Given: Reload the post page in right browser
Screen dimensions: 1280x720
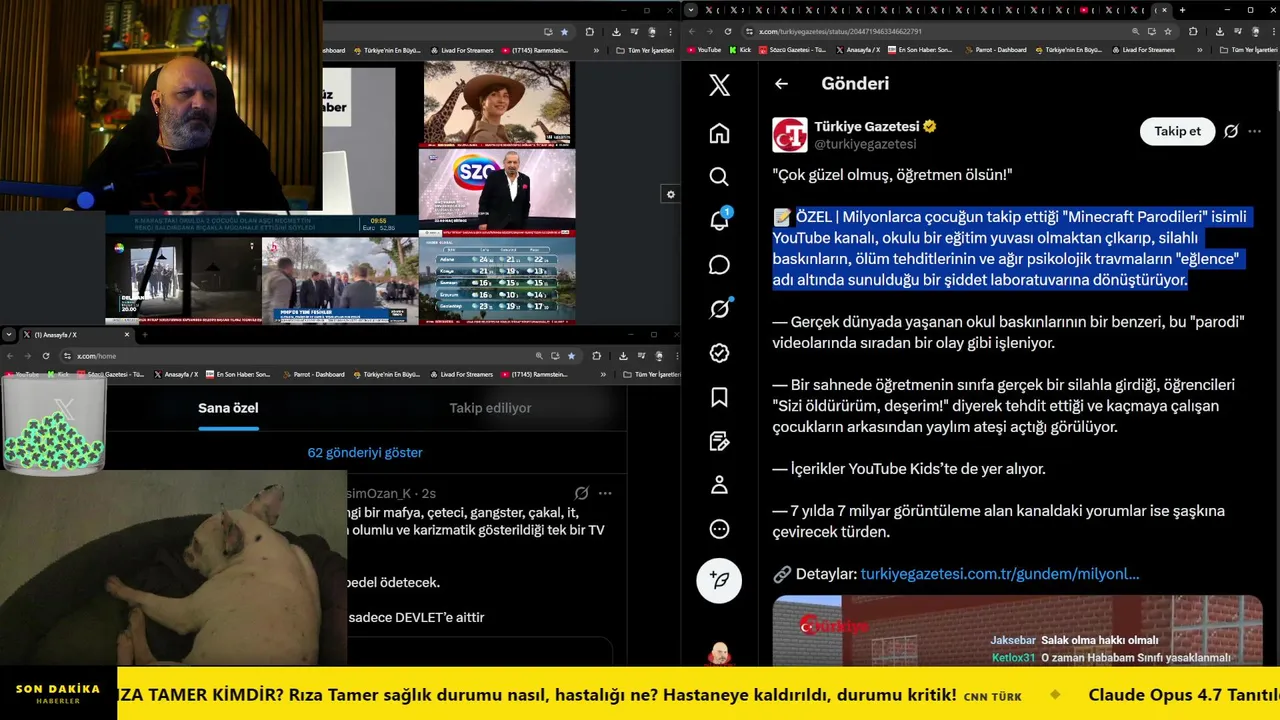Looking at the screenshot, I should [728, 31].
